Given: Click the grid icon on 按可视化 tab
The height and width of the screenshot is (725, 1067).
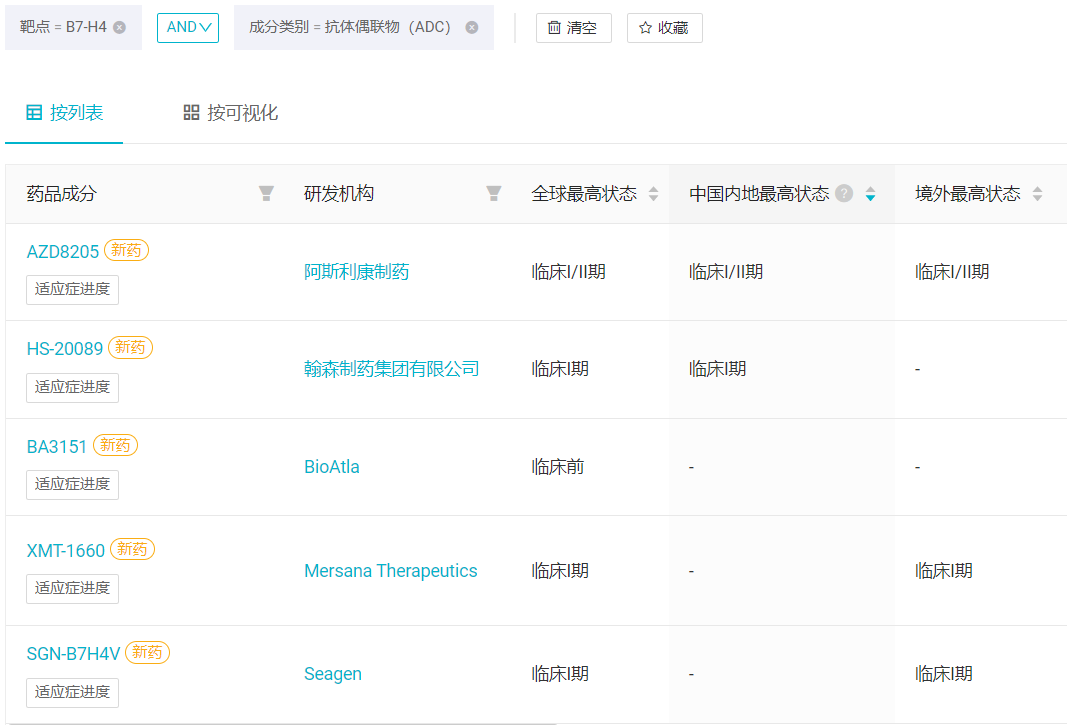Looking at the screenshot, I should (x=191, y=112).
